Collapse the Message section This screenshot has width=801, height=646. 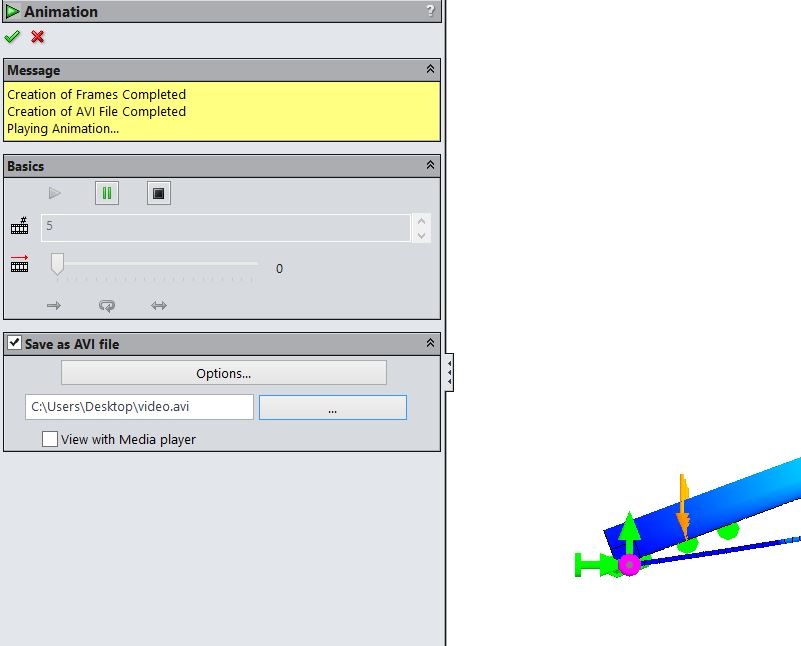coord(430,69)
